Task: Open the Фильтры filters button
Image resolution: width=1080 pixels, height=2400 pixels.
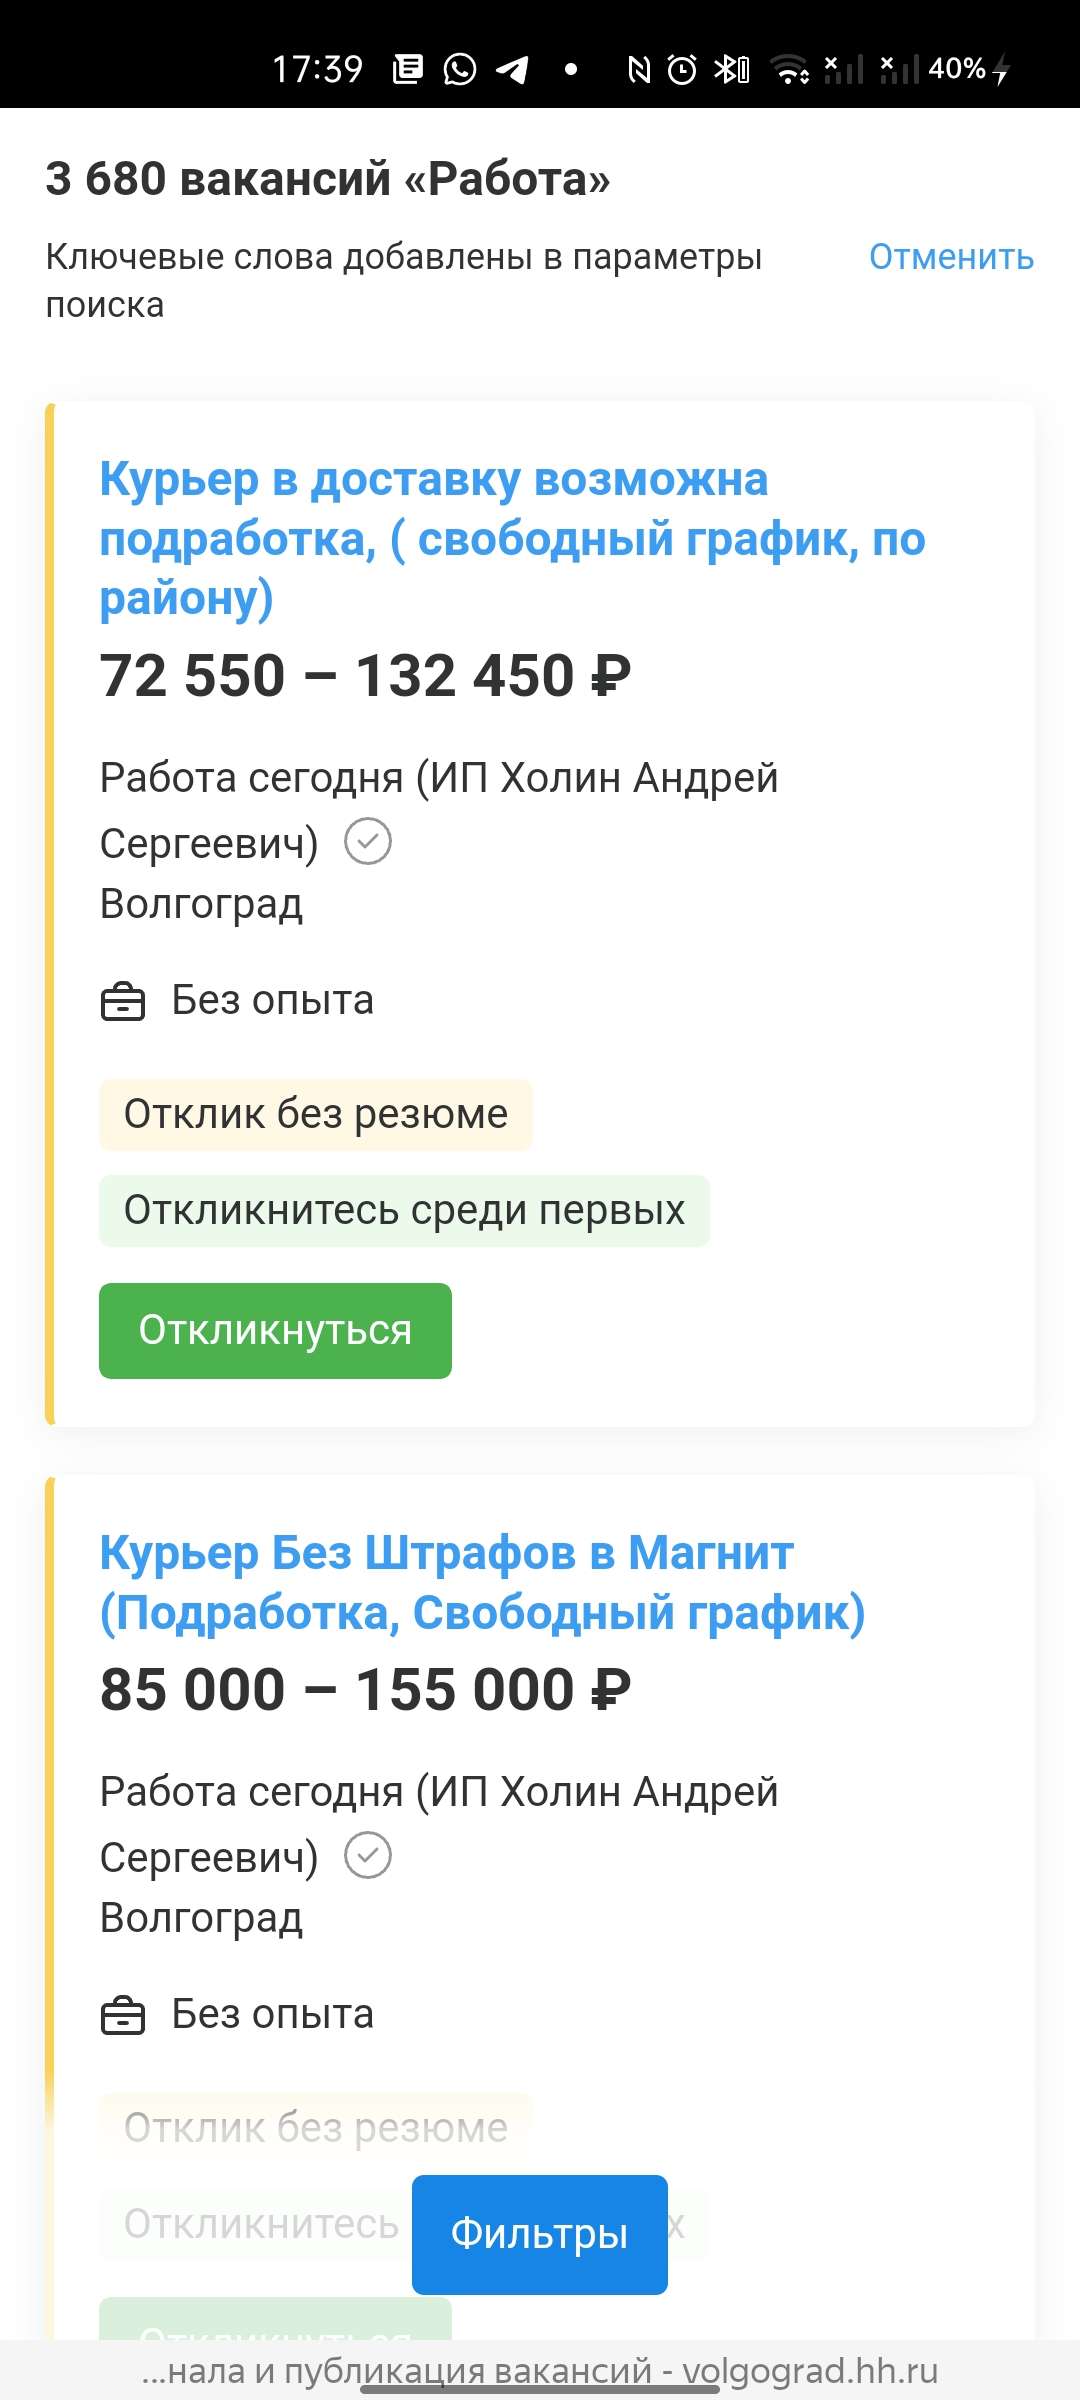Action: [539, 2235]
